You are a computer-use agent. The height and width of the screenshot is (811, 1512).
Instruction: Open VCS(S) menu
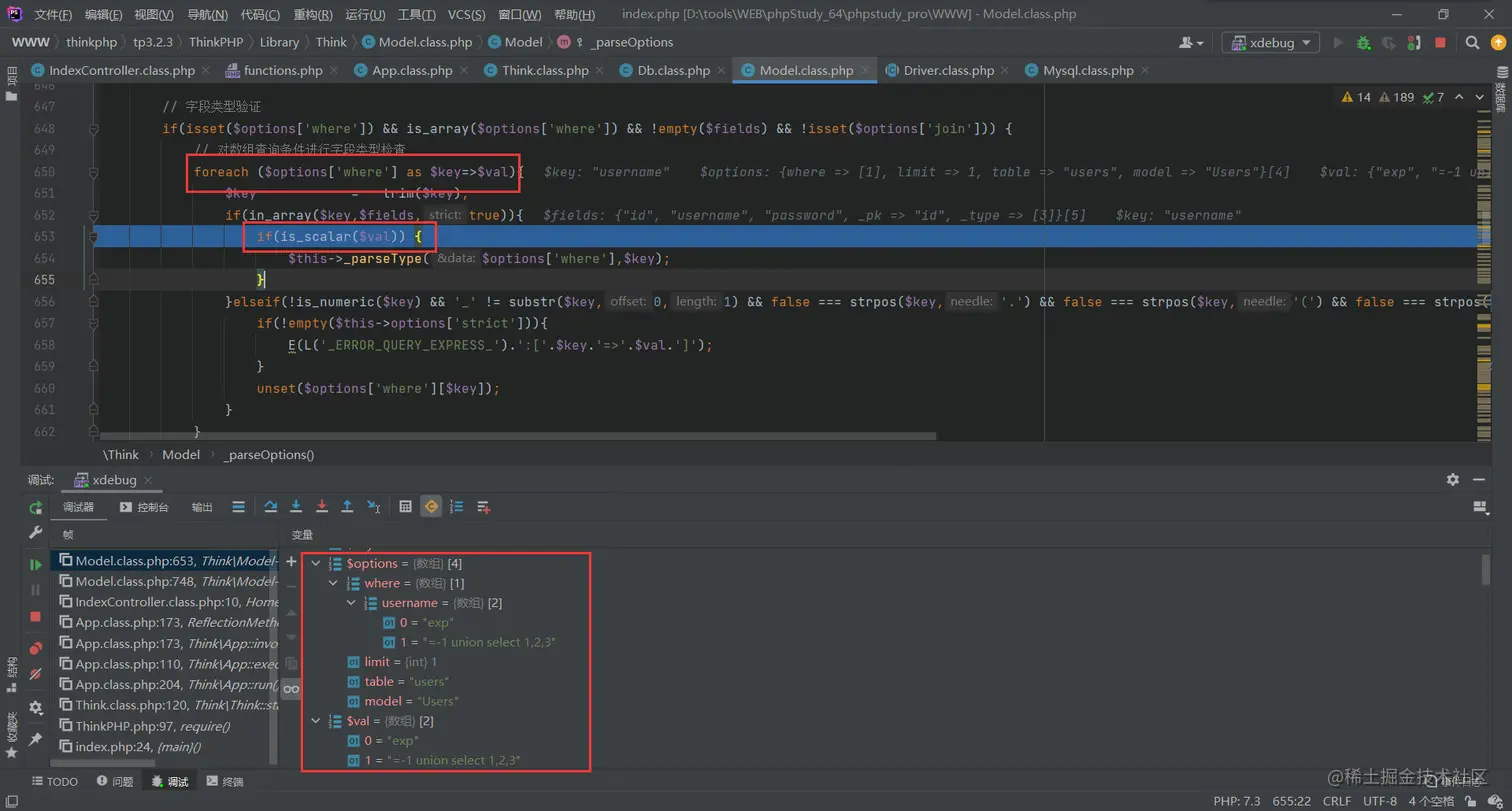coord(466,15)
